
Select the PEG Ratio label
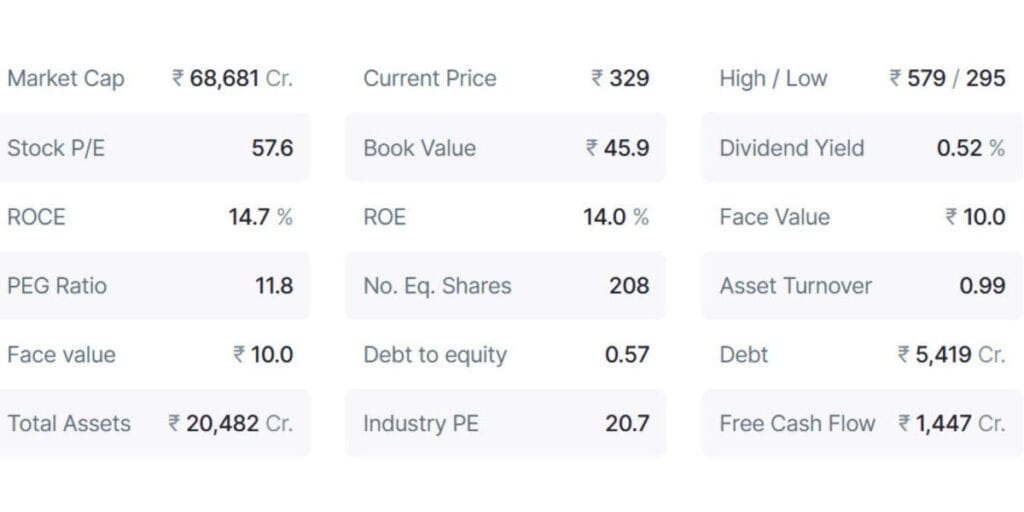tap(57, 286)
